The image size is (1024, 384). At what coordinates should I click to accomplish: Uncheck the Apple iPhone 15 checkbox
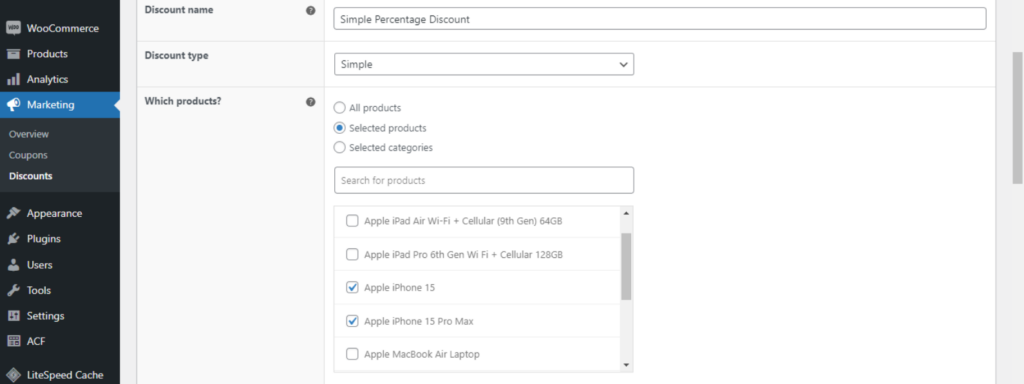352,287
